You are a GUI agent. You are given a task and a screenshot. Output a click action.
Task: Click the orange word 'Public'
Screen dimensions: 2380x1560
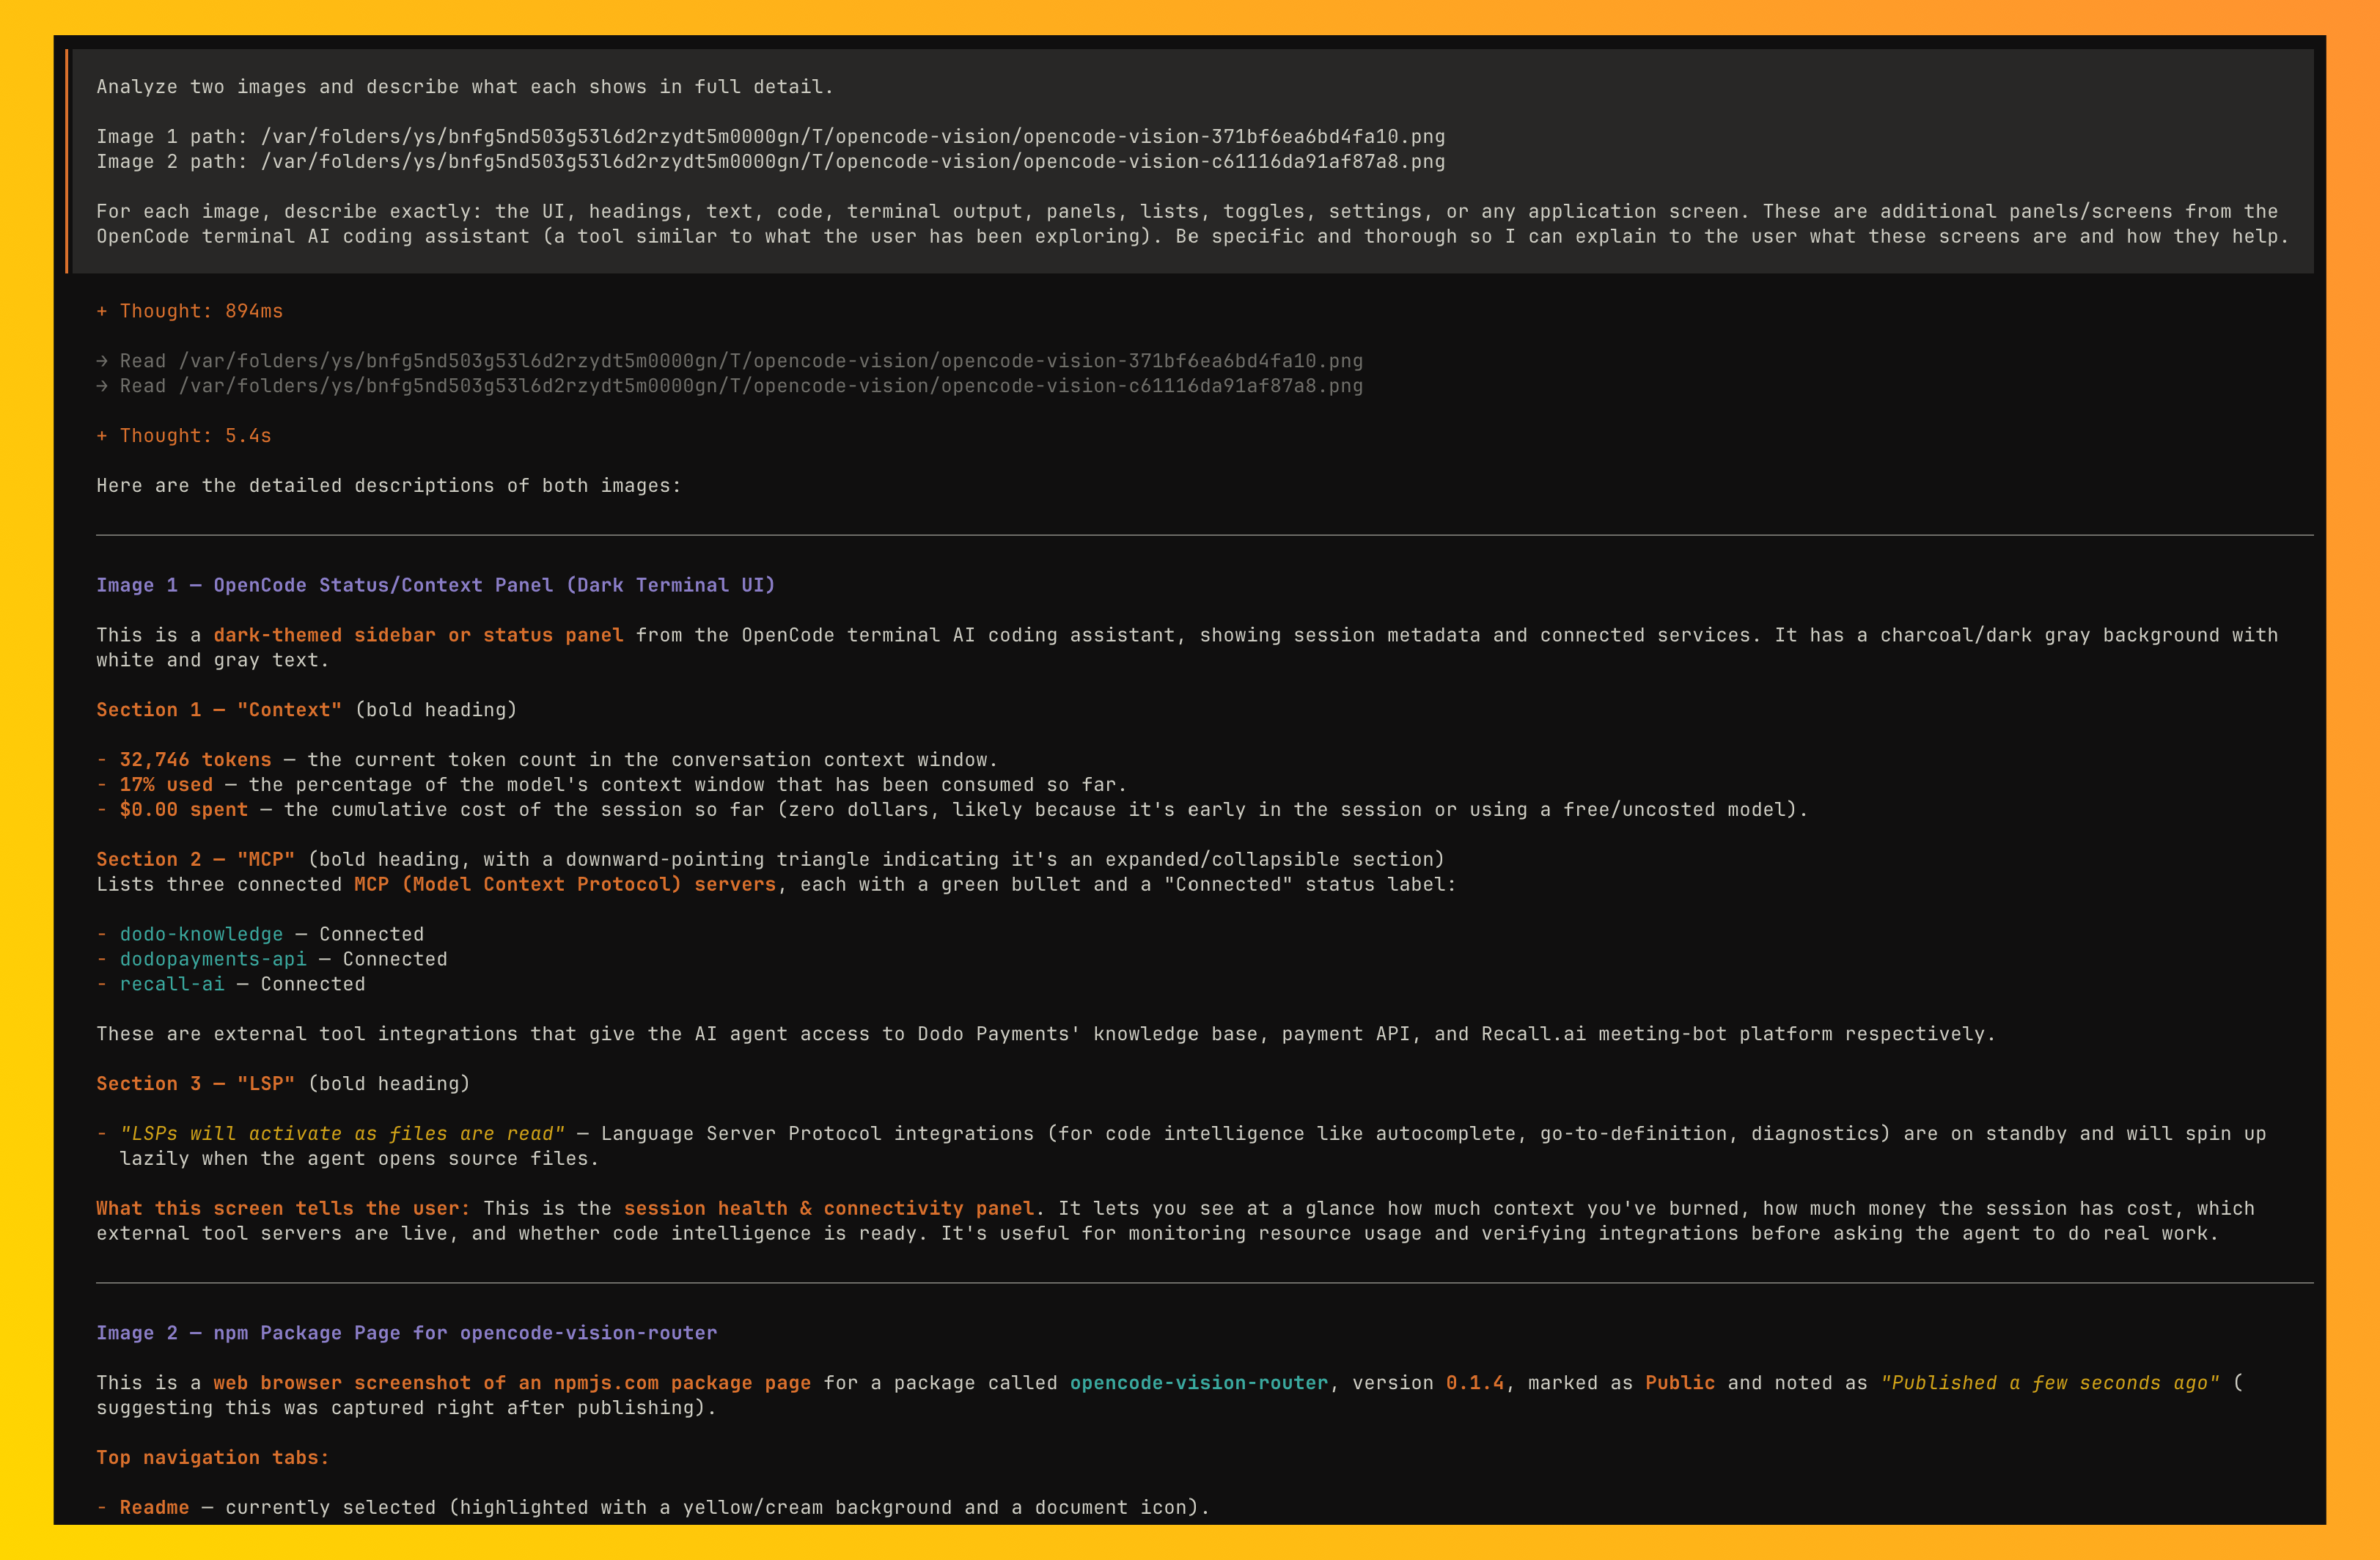(x=1680, y=1383)
